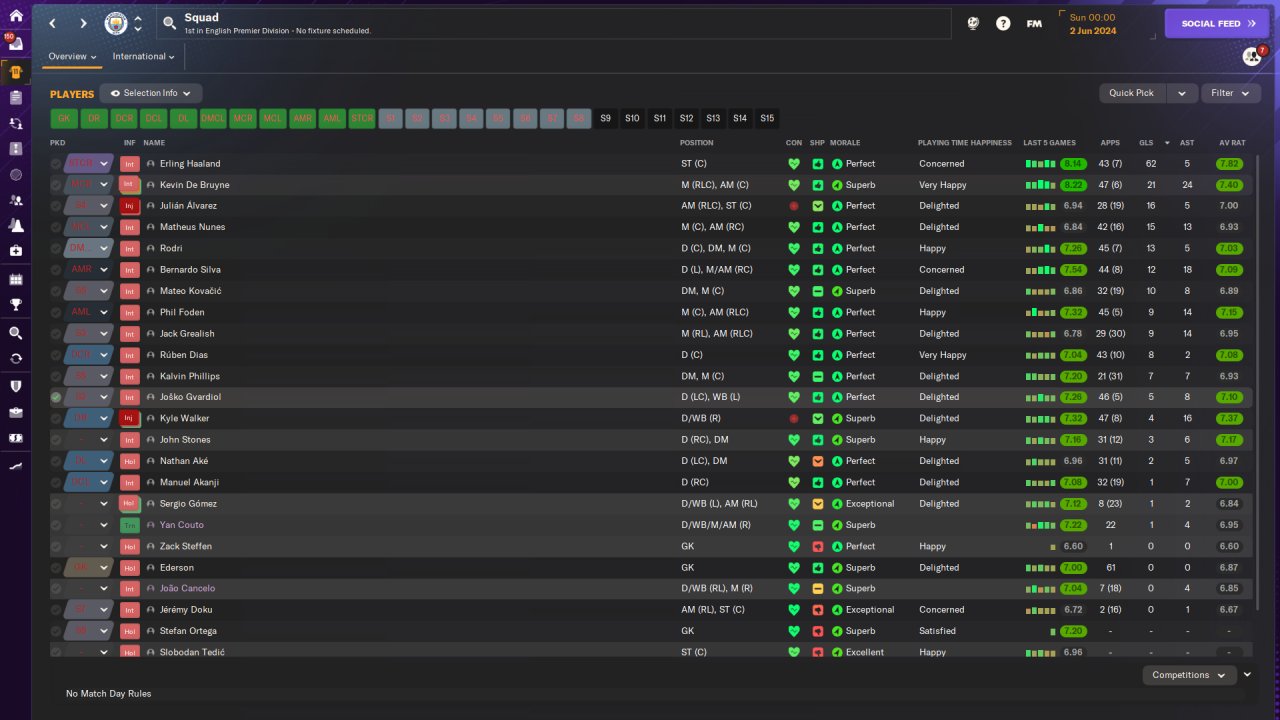1280x720 pixels.
Task: Open the Filter dropdown
Action: point(1231,93)
